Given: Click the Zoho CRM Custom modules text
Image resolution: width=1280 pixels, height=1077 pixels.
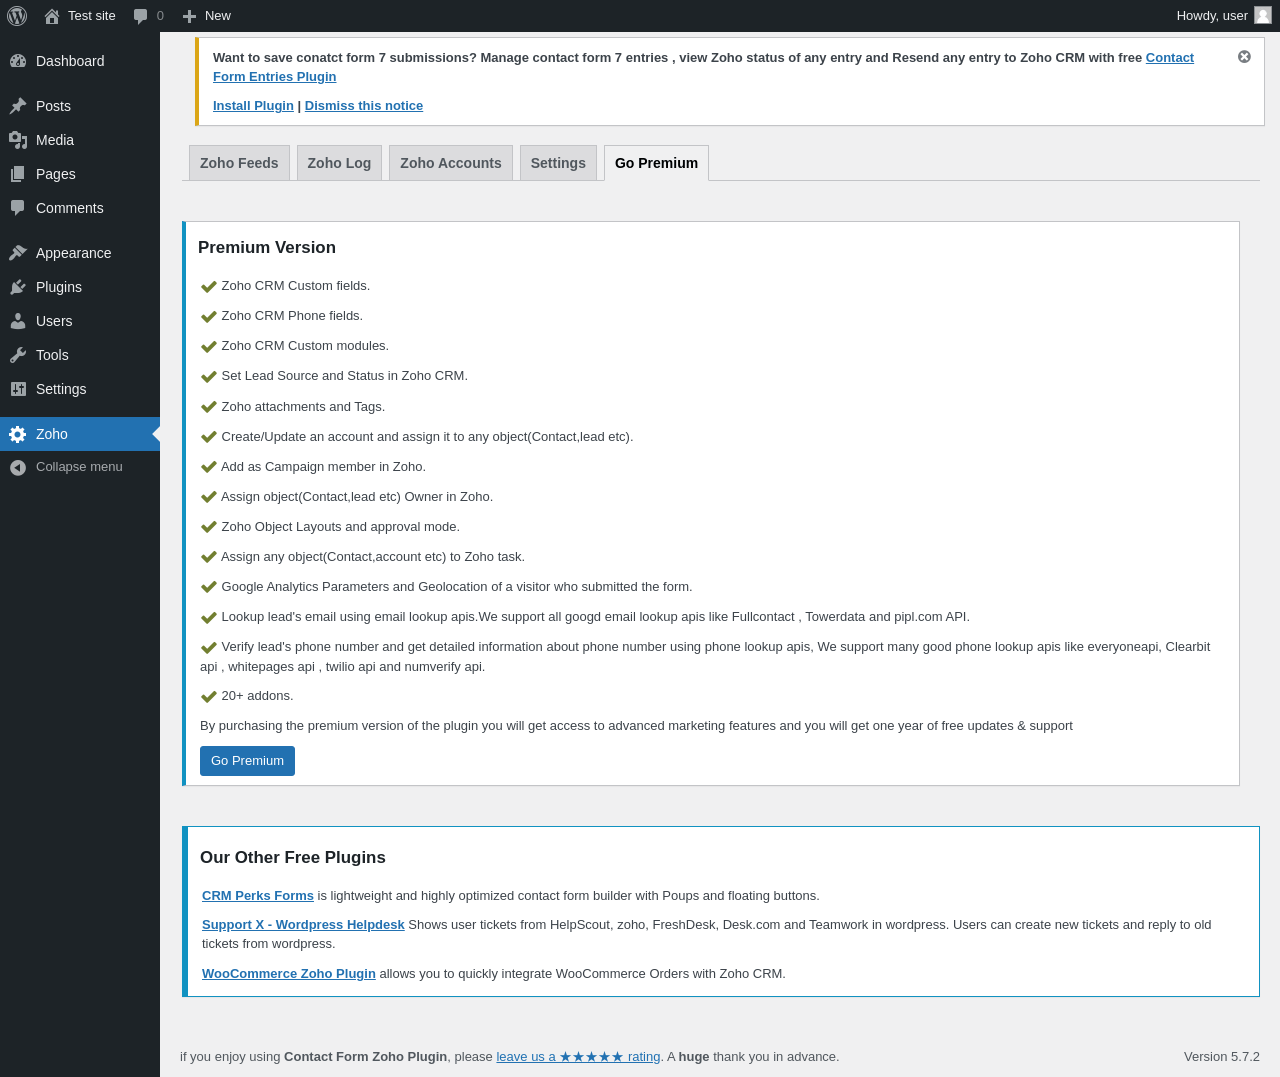Looking at the screenshot, I should click(305, 346).
